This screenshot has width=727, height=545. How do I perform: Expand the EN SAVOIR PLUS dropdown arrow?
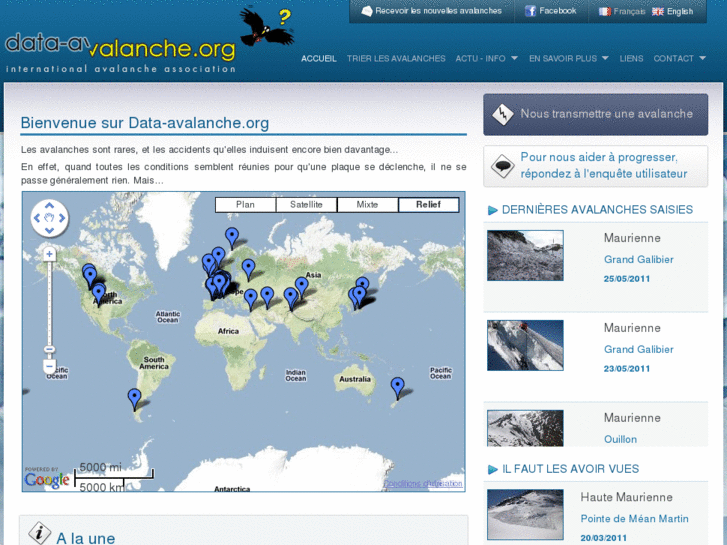[x=605, y=58]
